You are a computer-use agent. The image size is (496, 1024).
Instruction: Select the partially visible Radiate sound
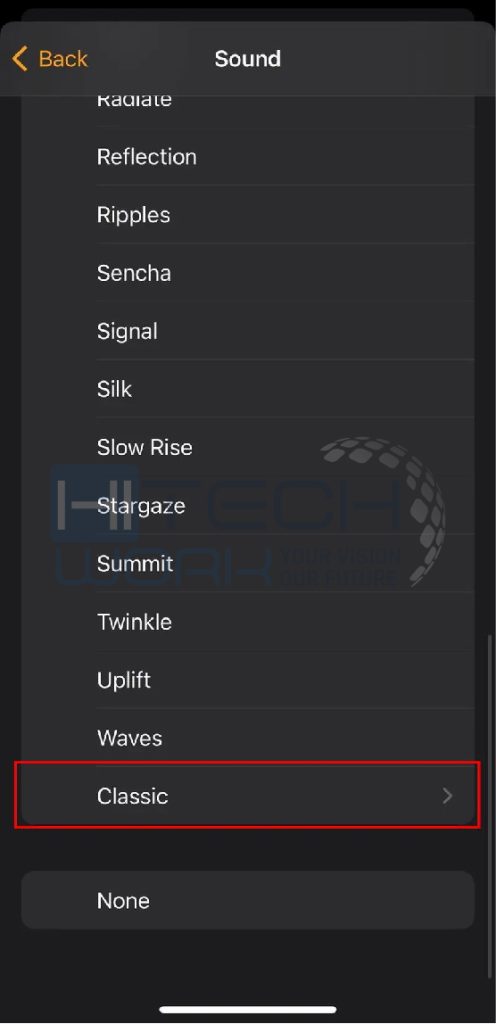247,108
